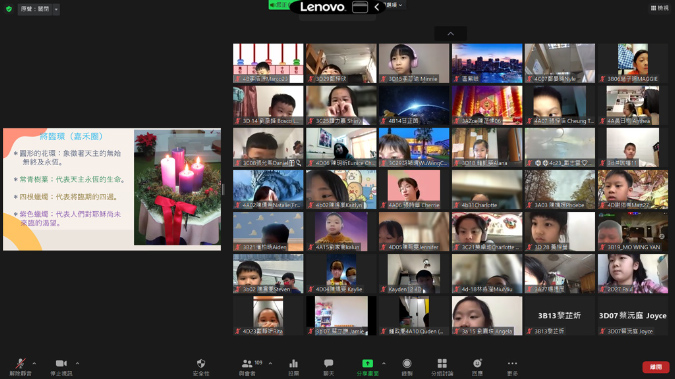Expand the video options arrow beside camera
The width and height of the screenshot is (675, 379).
[77, 363]
